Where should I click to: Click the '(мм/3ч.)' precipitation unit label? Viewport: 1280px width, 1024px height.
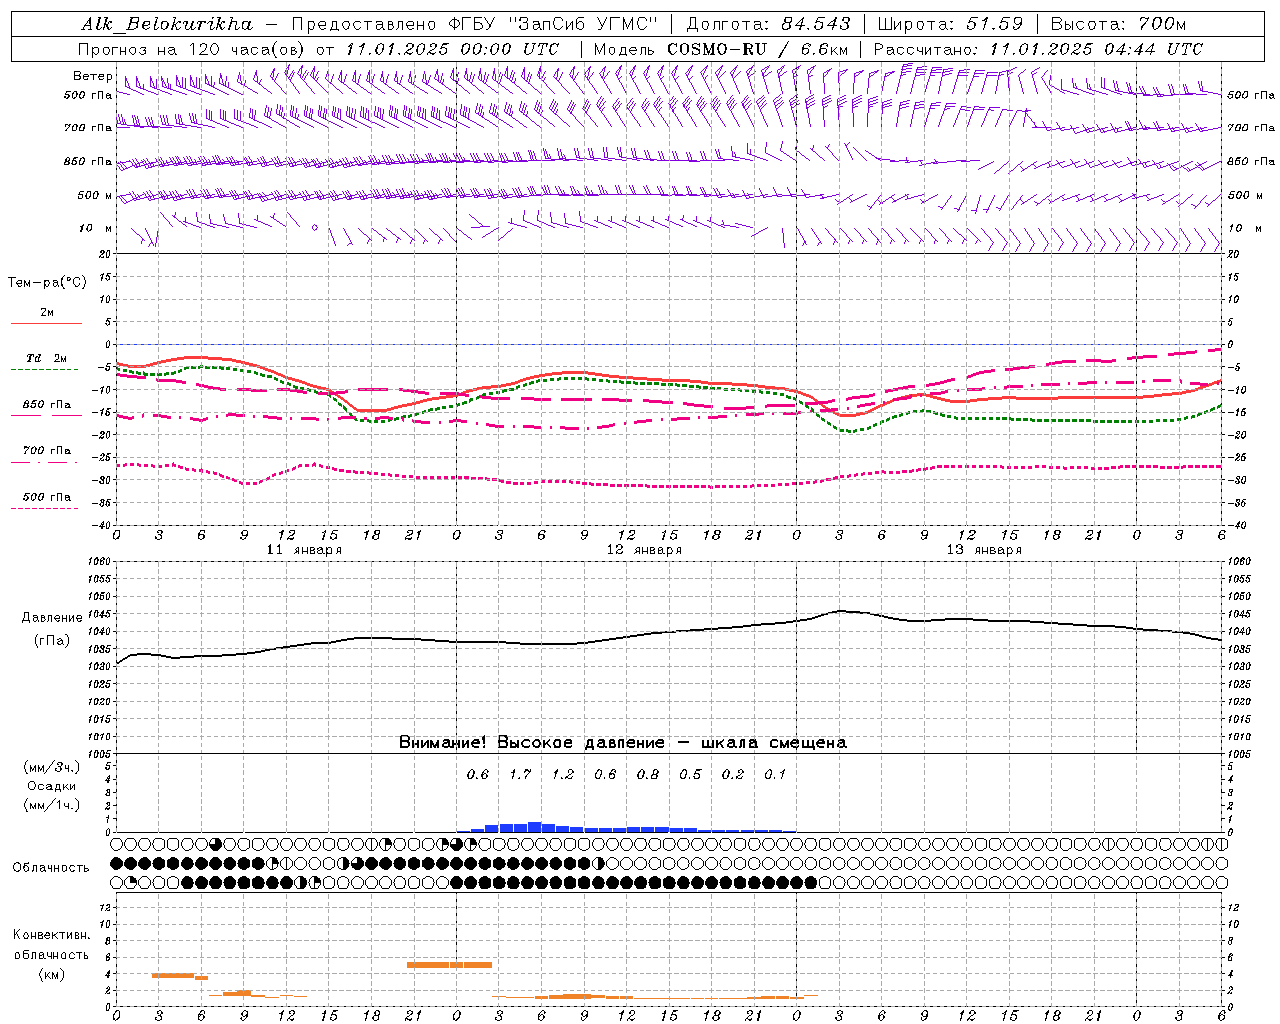[52, 767]
